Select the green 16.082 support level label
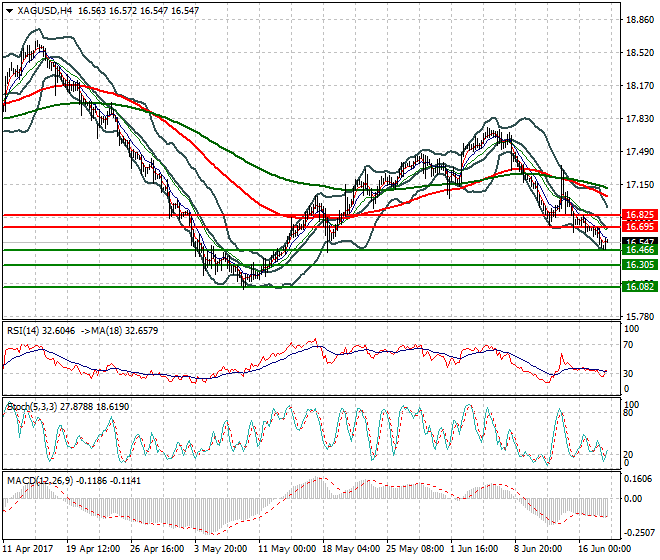This screenshot has height=560, width=660. pyautogui.click(x=640, y=287)
